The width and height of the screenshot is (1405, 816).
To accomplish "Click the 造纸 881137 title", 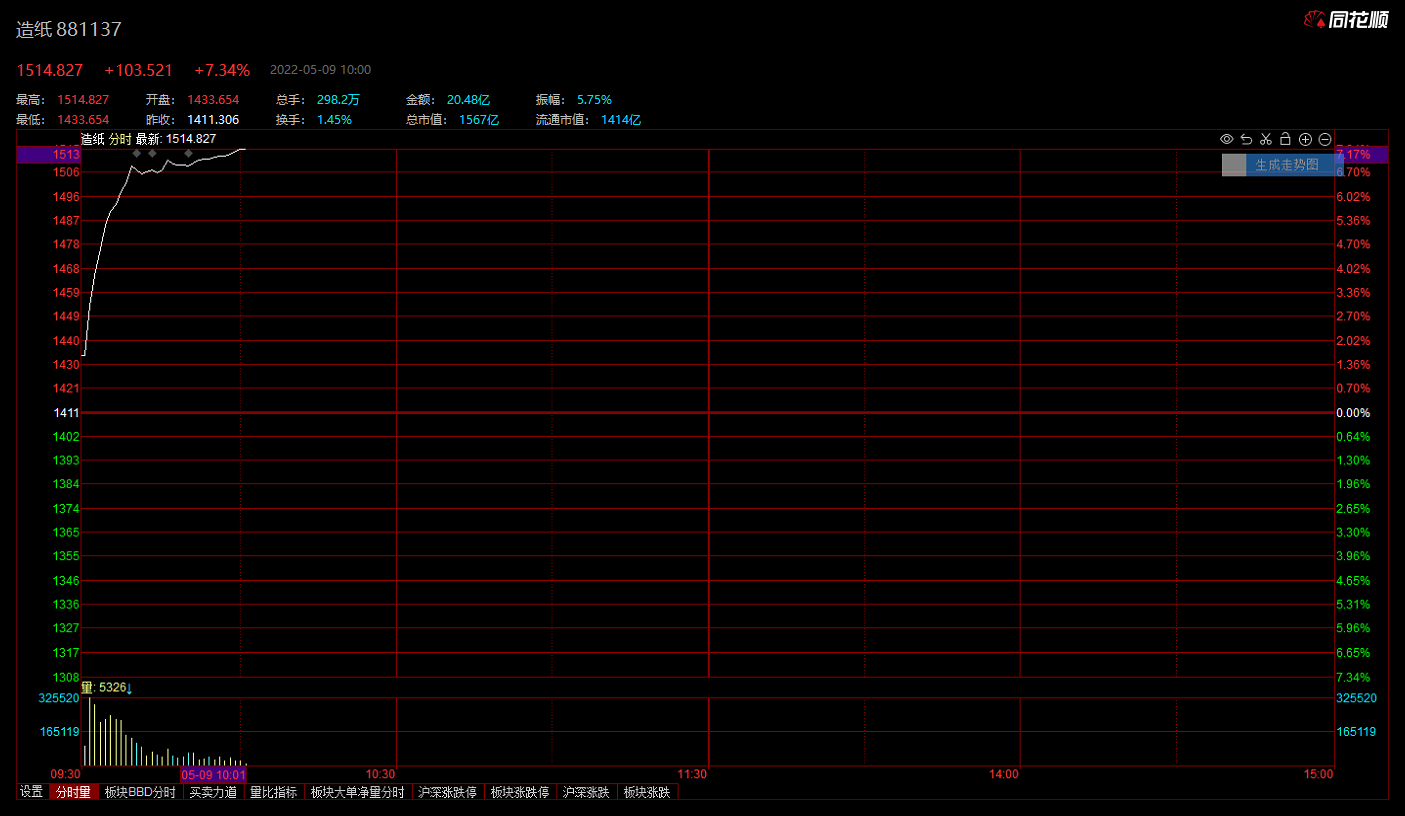I will [69, 29].
